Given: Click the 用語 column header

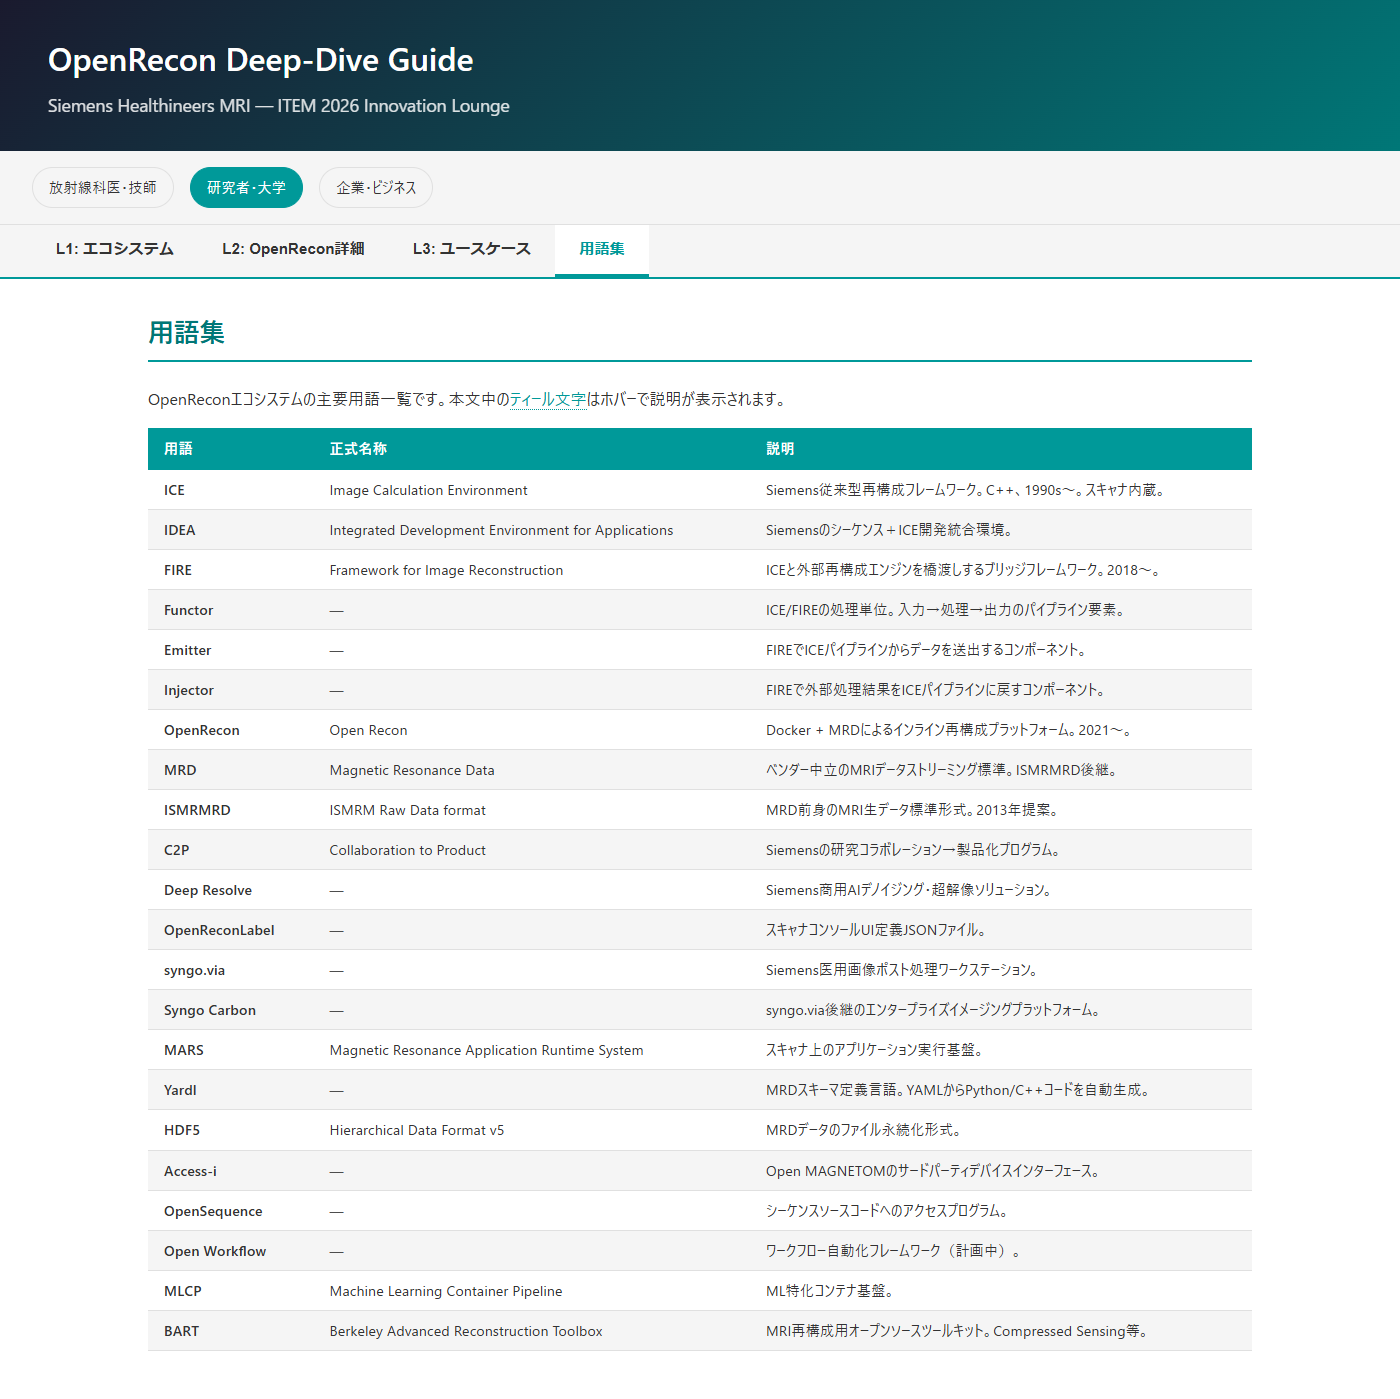Looking at the screenshot, I should click(178, 449).
